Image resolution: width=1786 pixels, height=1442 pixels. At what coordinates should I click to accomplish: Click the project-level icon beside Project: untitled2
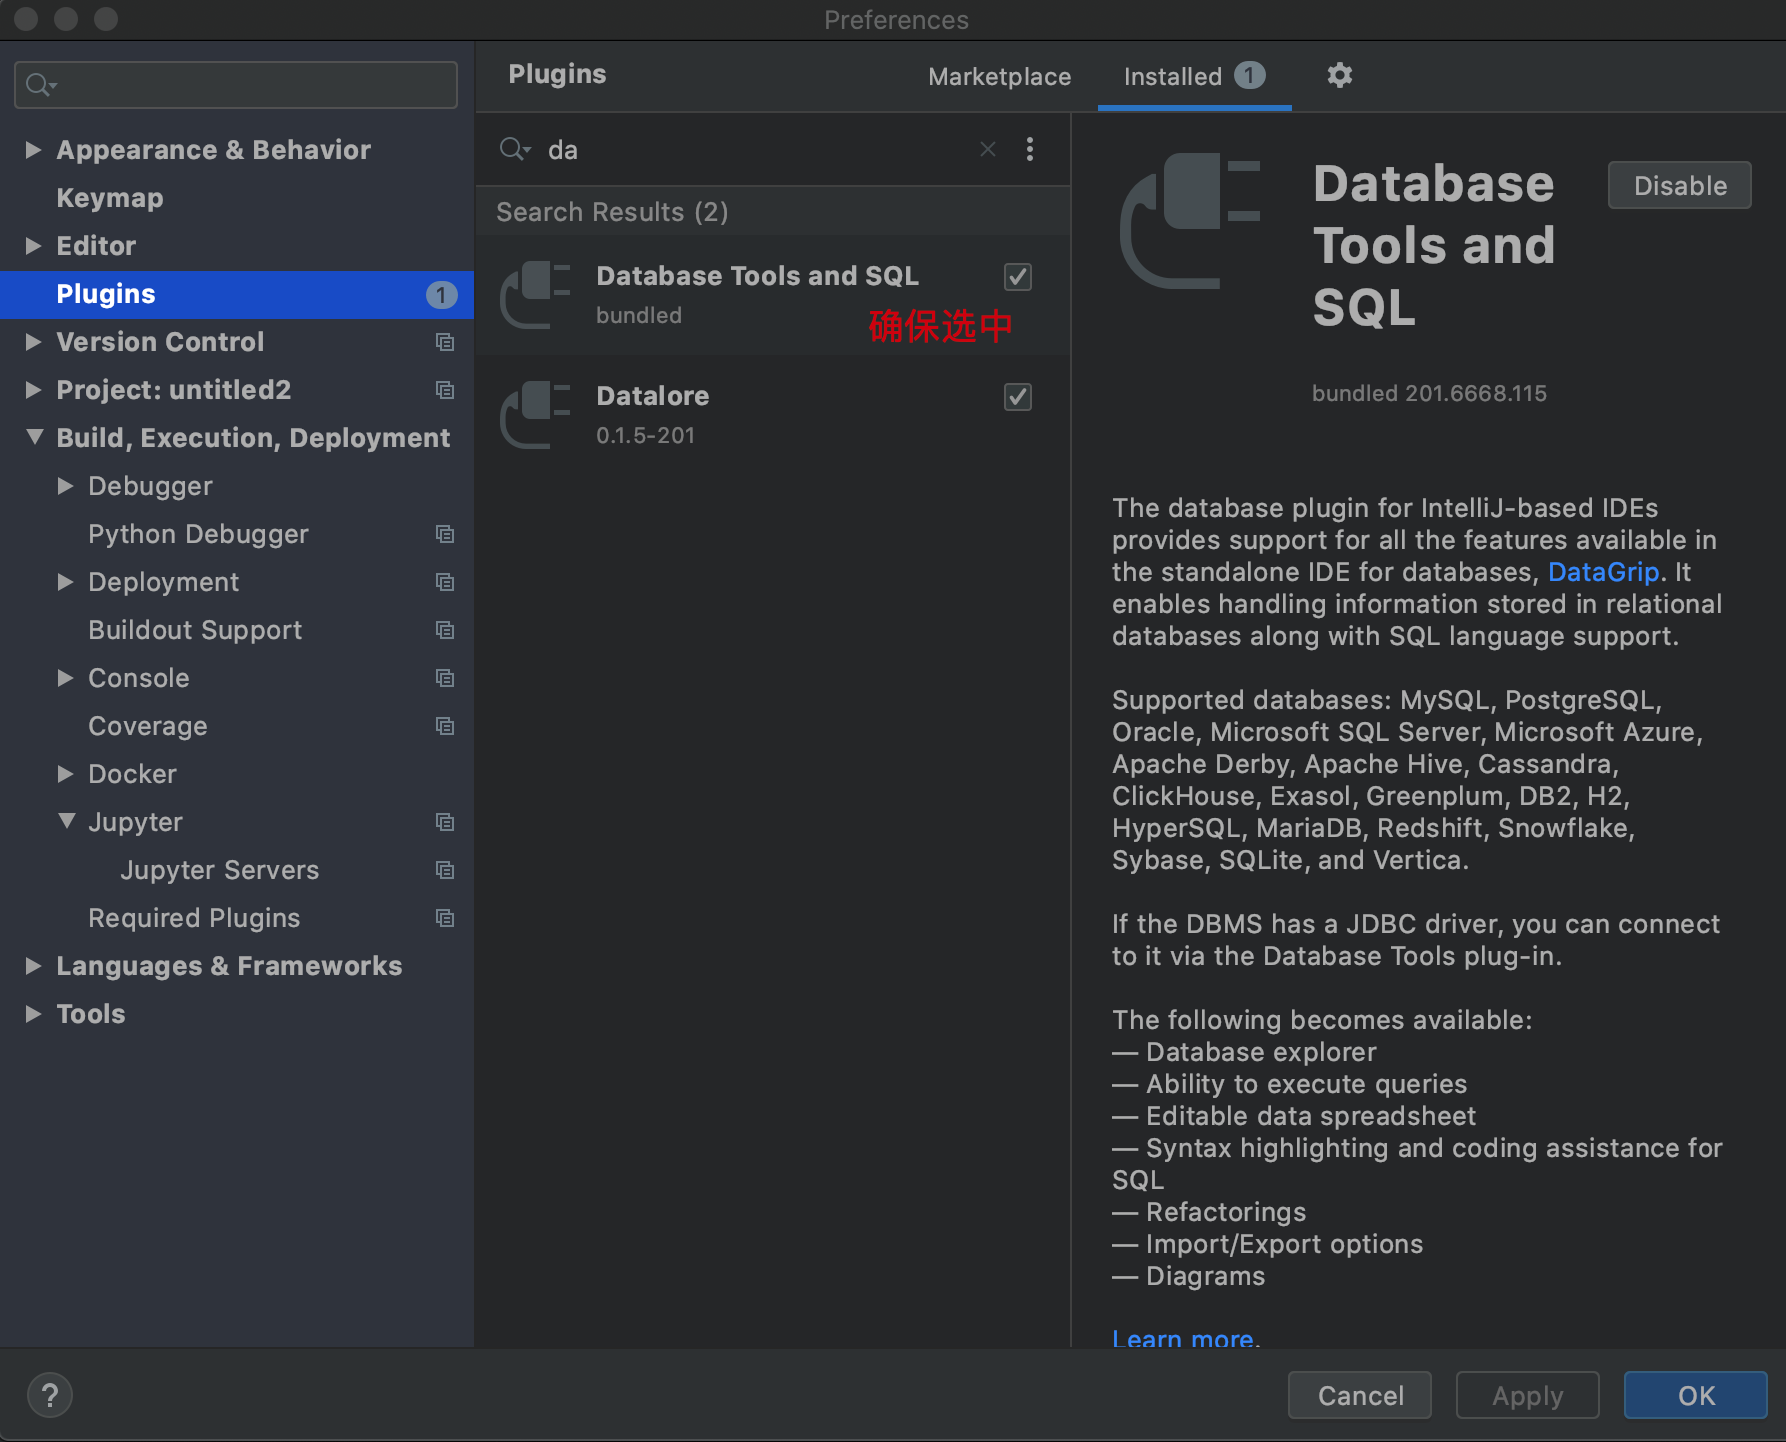(x=445, y=390)
